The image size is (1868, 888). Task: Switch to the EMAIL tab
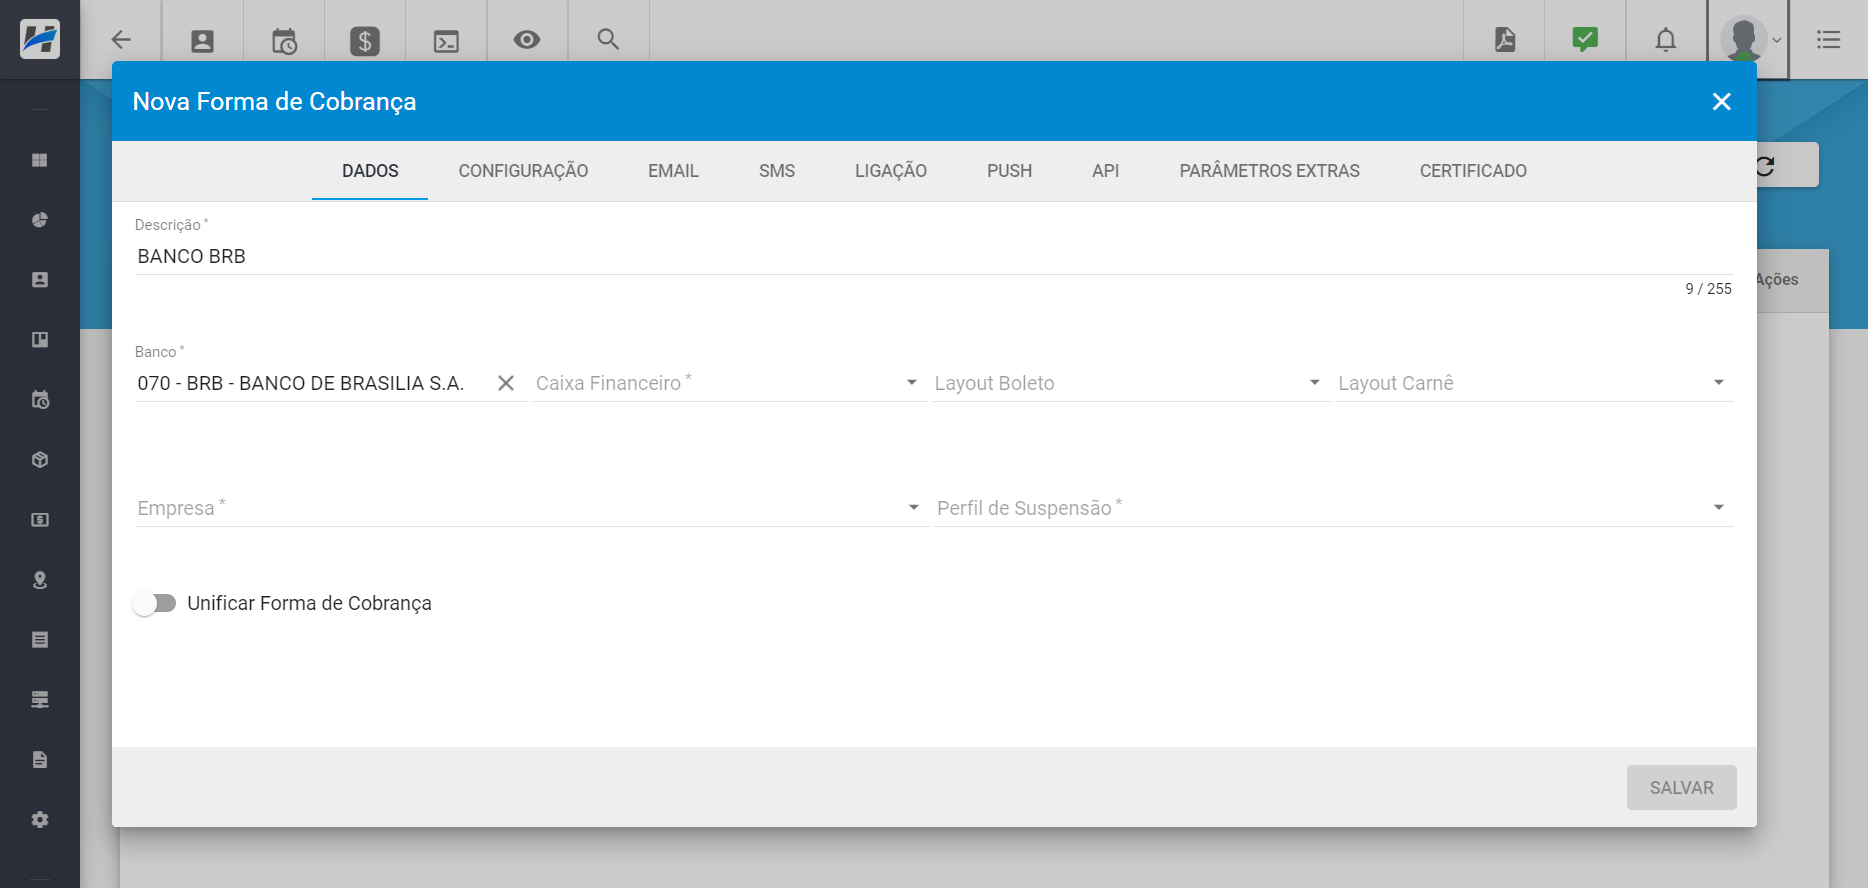[x=673, y=171]
